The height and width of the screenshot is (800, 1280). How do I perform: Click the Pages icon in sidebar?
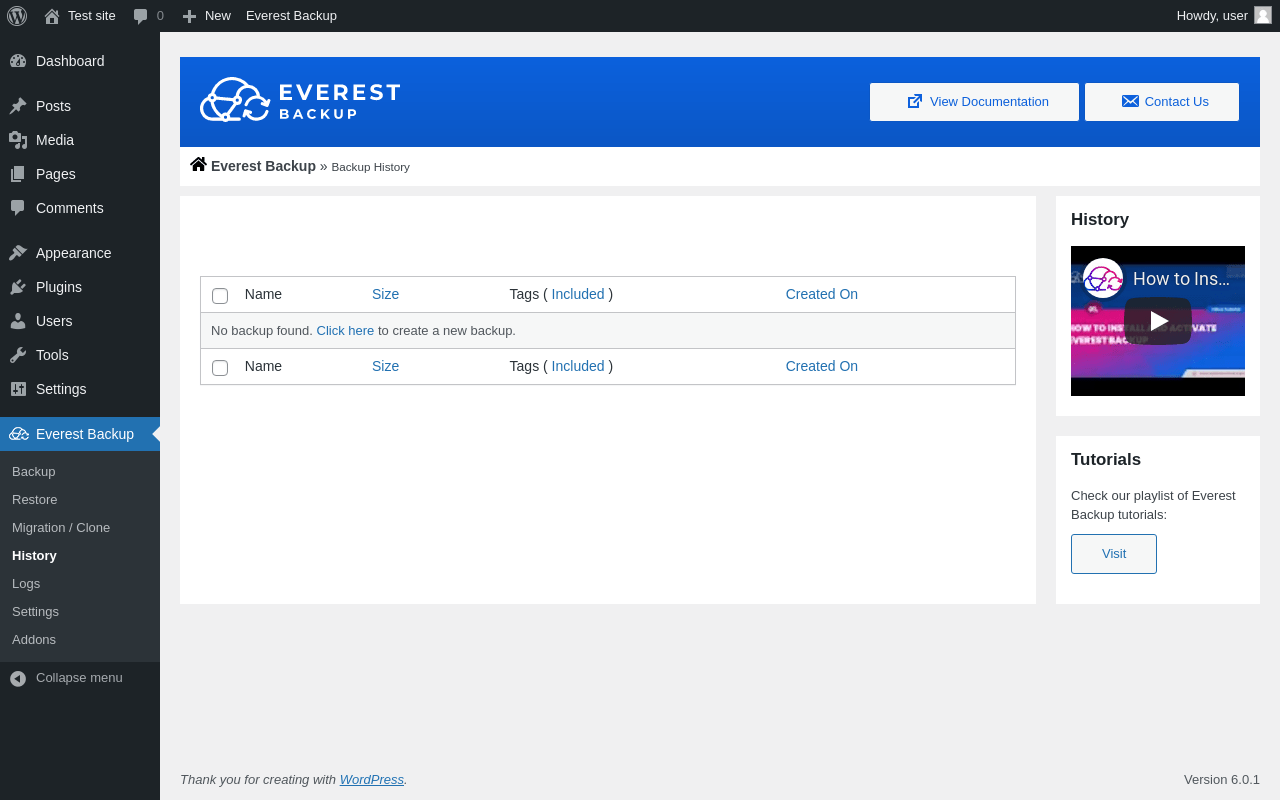[x=18, y=174]
